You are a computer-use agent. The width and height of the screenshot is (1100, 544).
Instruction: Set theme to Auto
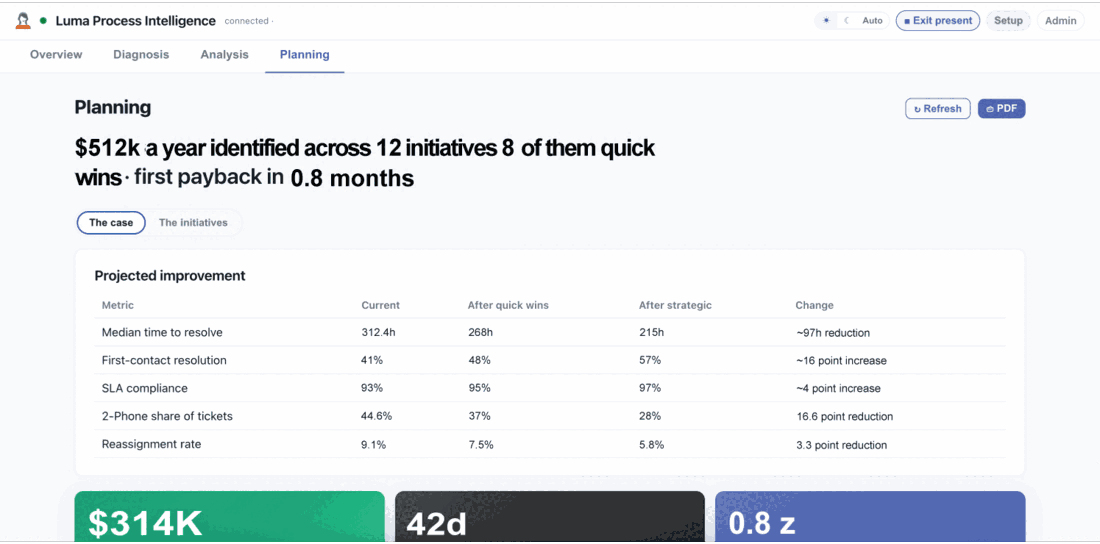[x=872, y=21]
